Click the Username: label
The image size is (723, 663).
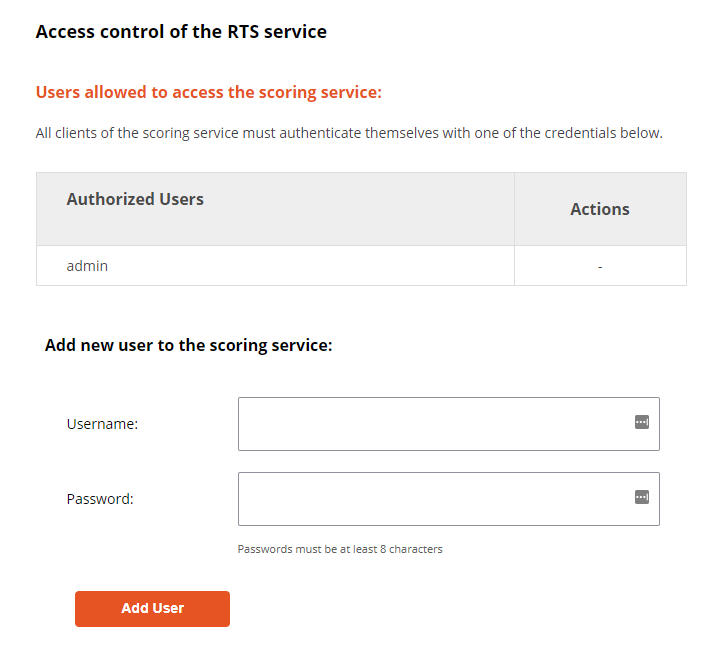pos(102,424)
